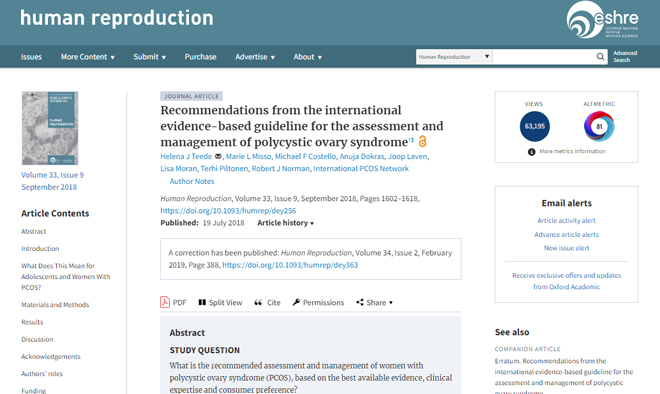Viewport: 660px width, 394px height.
Task: Subscribe to Article activity alert
Action: [x=567, y=221]
